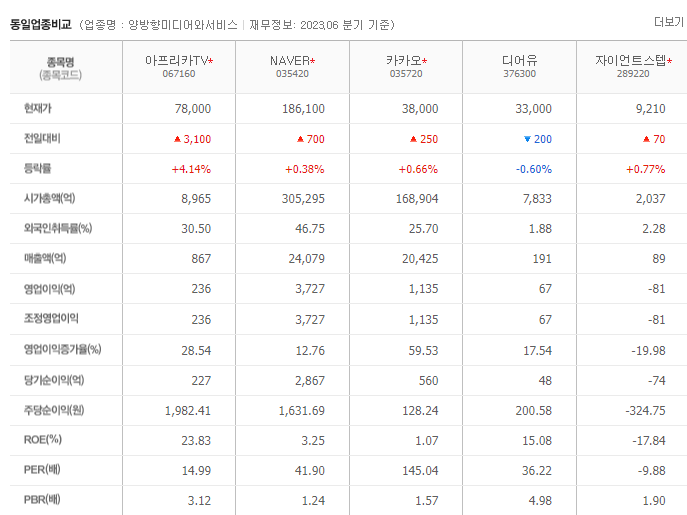This screenshot has height=515, width=687.
Task: Click market cap value 305,295
Action: coord(303,199)
